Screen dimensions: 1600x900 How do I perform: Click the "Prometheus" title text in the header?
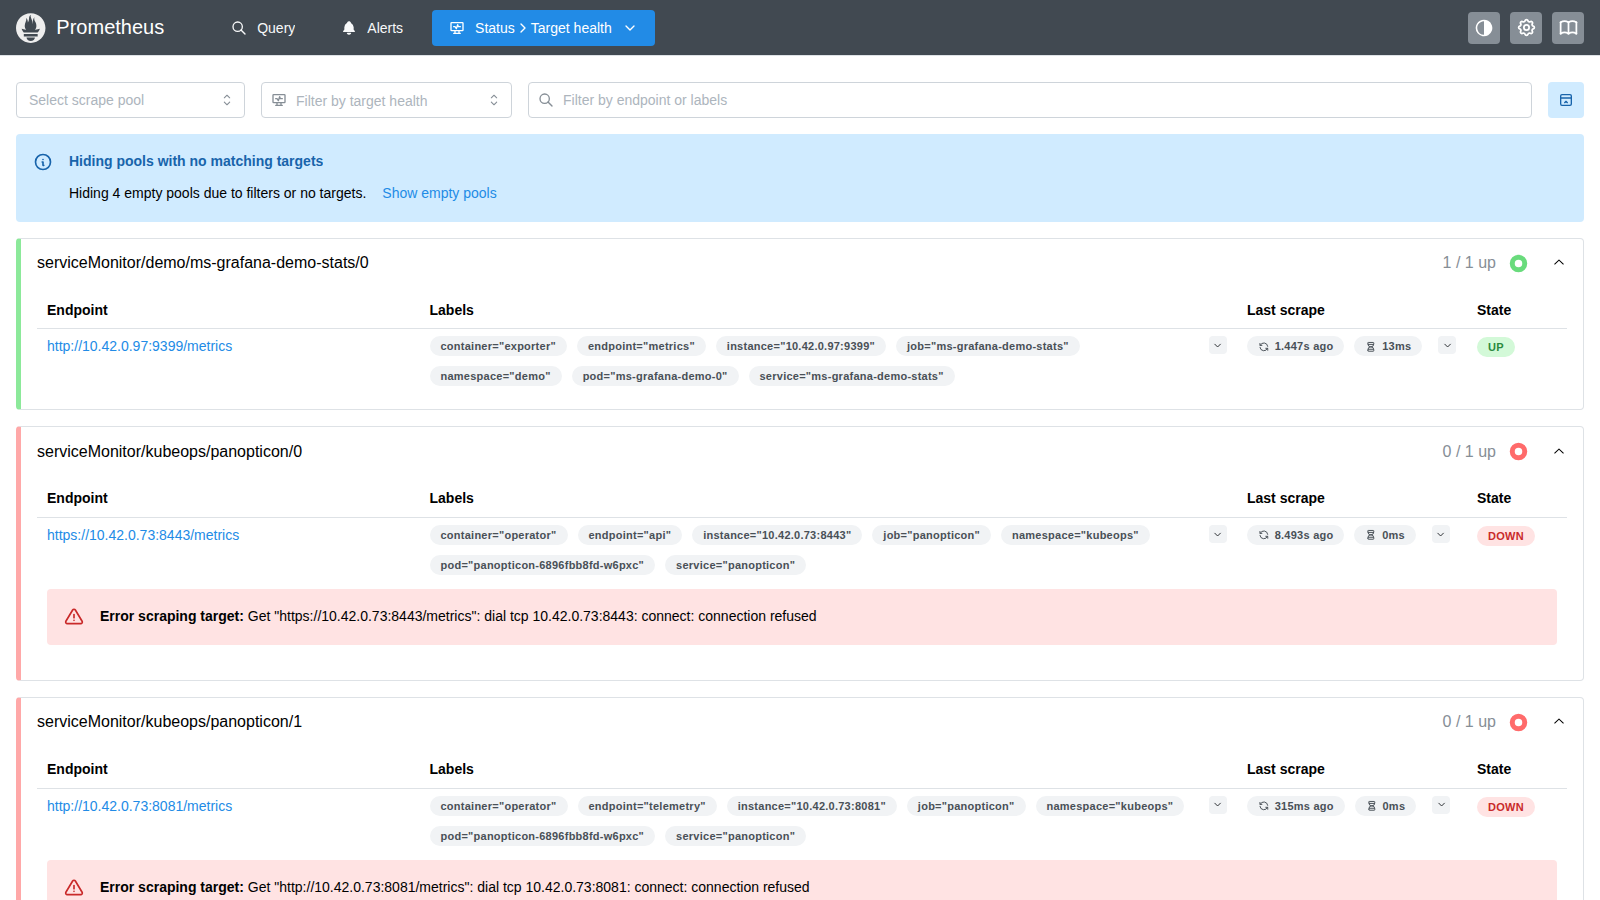click(x=110, y=28)
